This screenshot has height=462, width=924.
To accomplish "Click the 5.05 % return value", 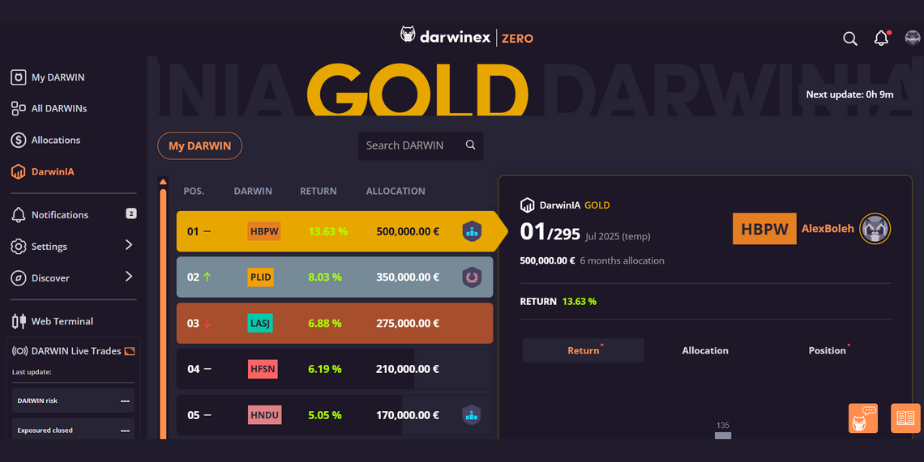I will click(325, 415).
